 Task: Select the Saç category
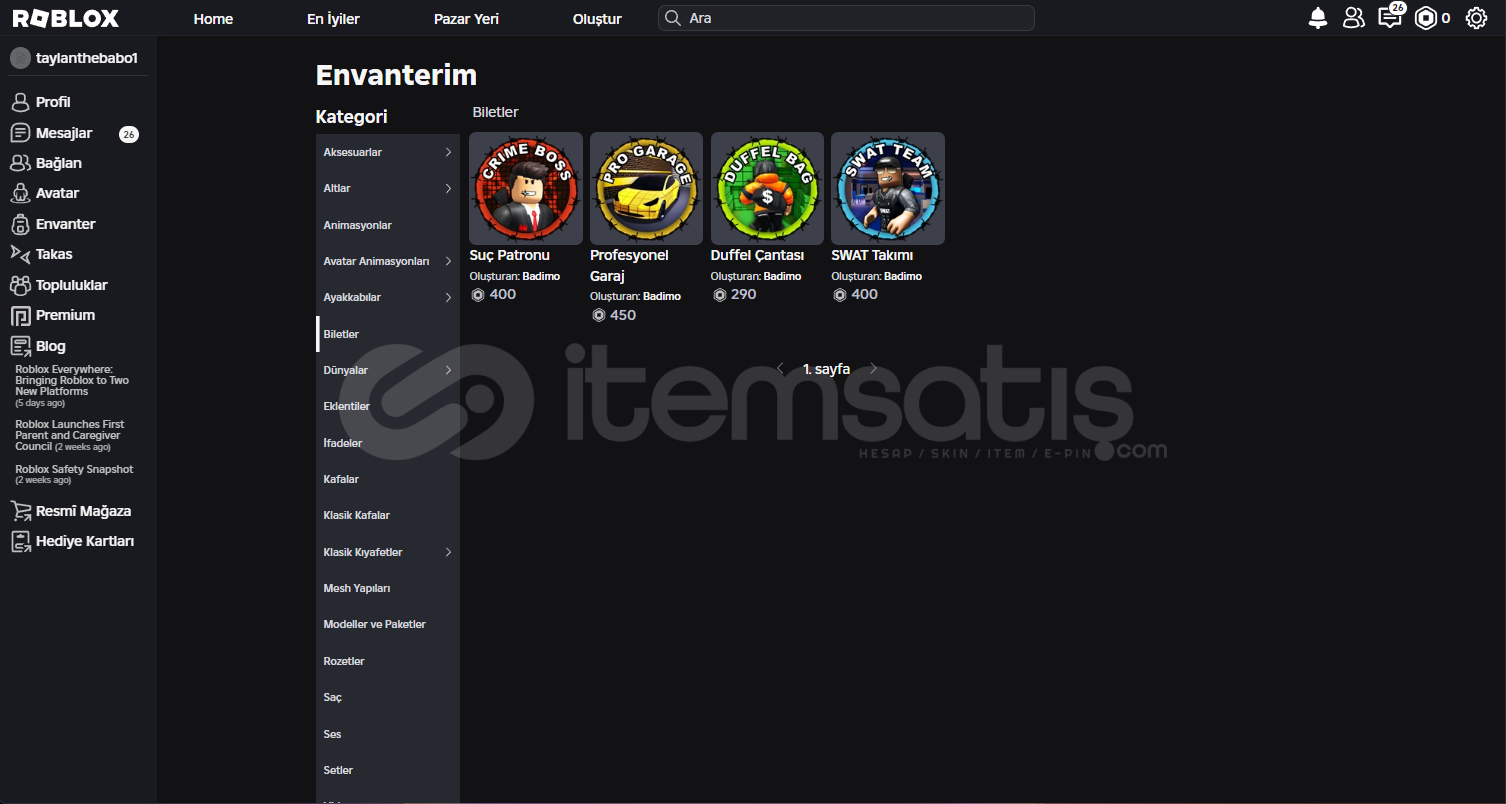pos(388,697)
